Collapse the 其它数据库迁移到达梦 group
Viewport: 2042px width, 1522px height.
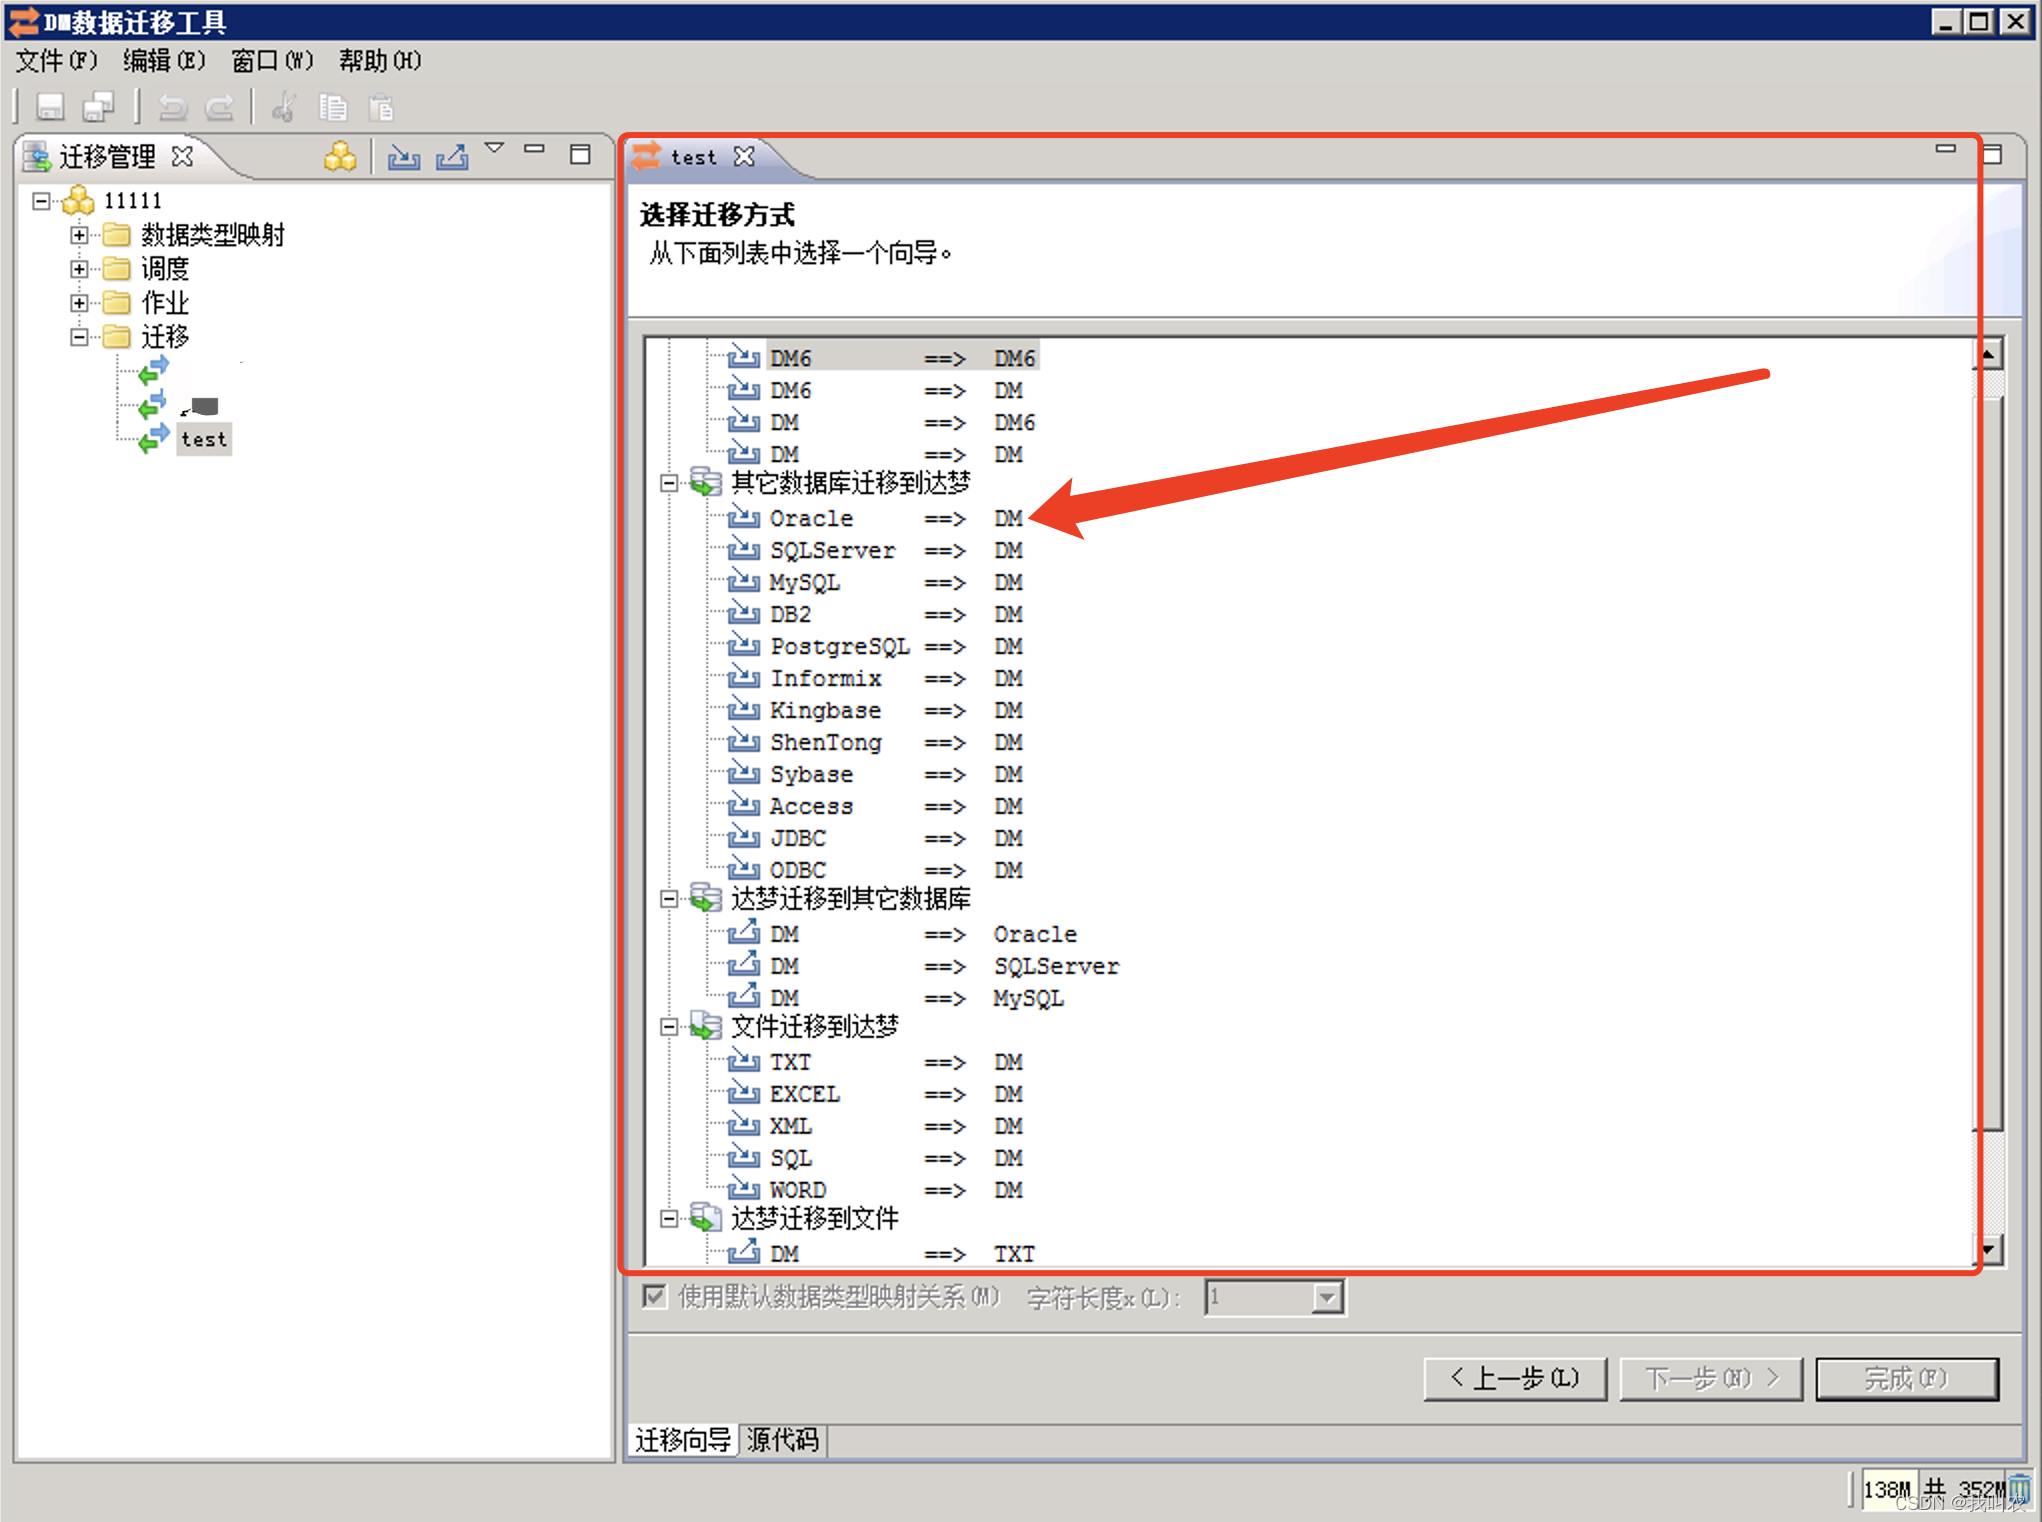click(x=669, y=484)
